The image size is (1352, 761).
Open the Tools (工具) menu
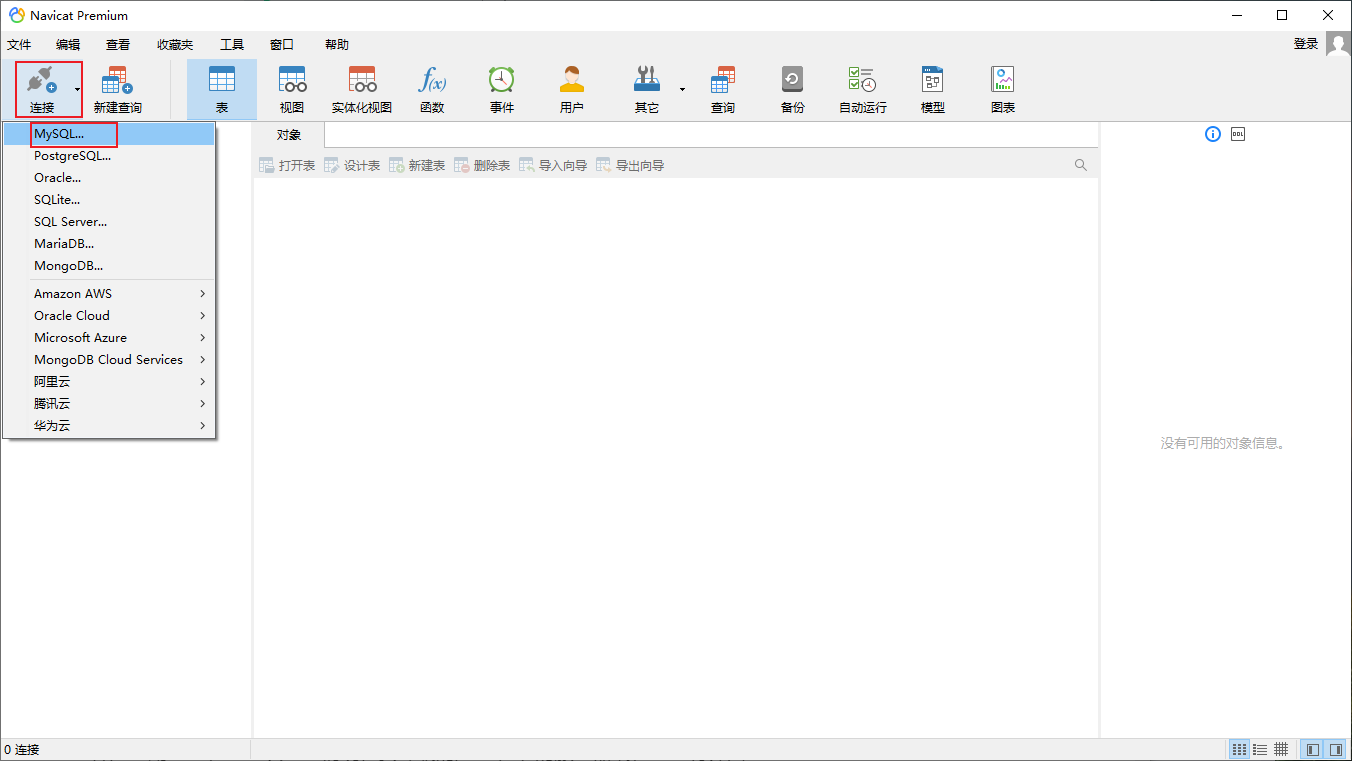232,45
